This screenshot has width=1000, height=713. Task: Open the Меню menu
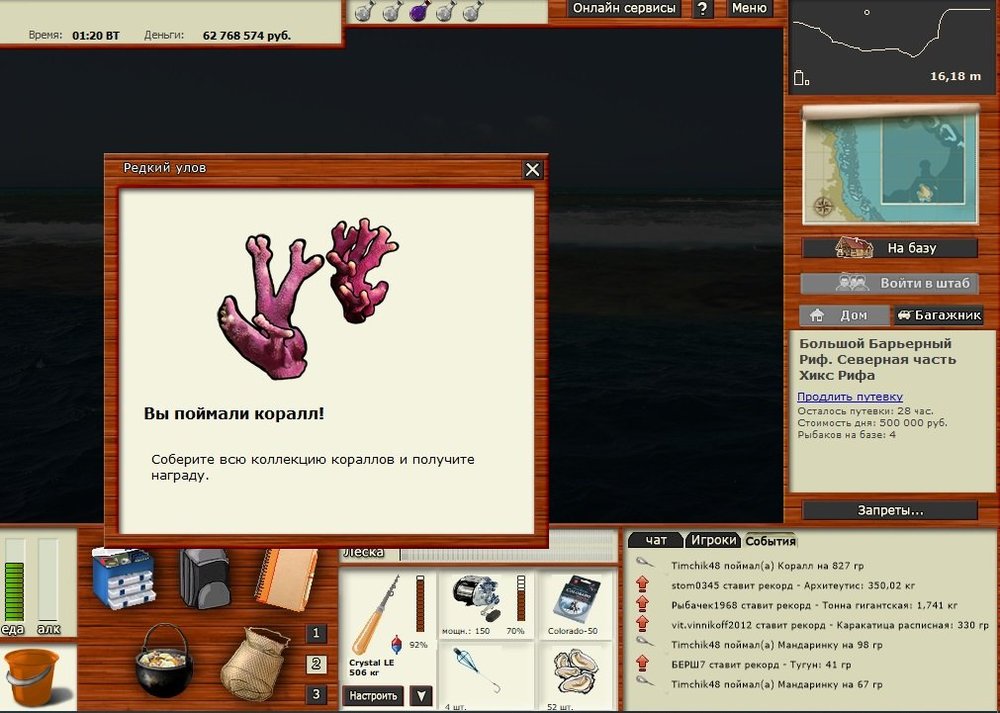(748, 8)
